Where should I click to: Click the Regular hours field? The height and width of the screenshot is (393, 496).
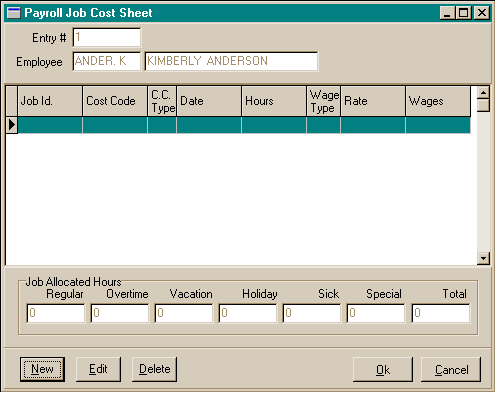(56, 313)
